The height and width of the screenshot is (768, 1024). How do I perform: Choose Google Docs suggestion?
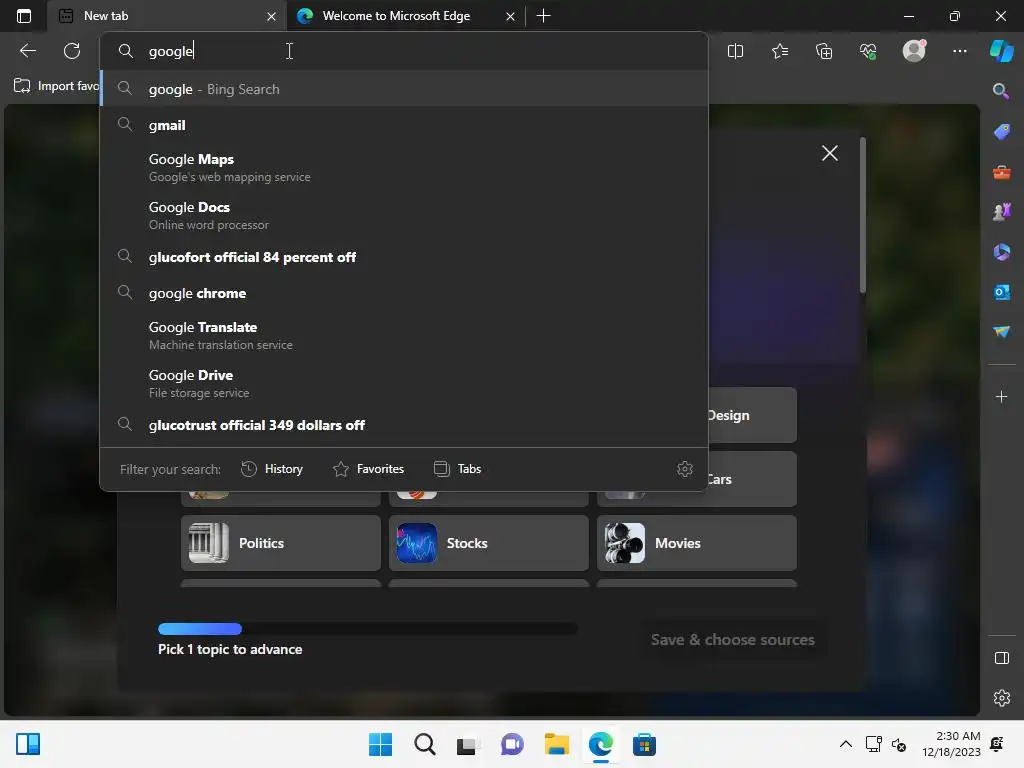pyautogui.click(x=404, y=216)
